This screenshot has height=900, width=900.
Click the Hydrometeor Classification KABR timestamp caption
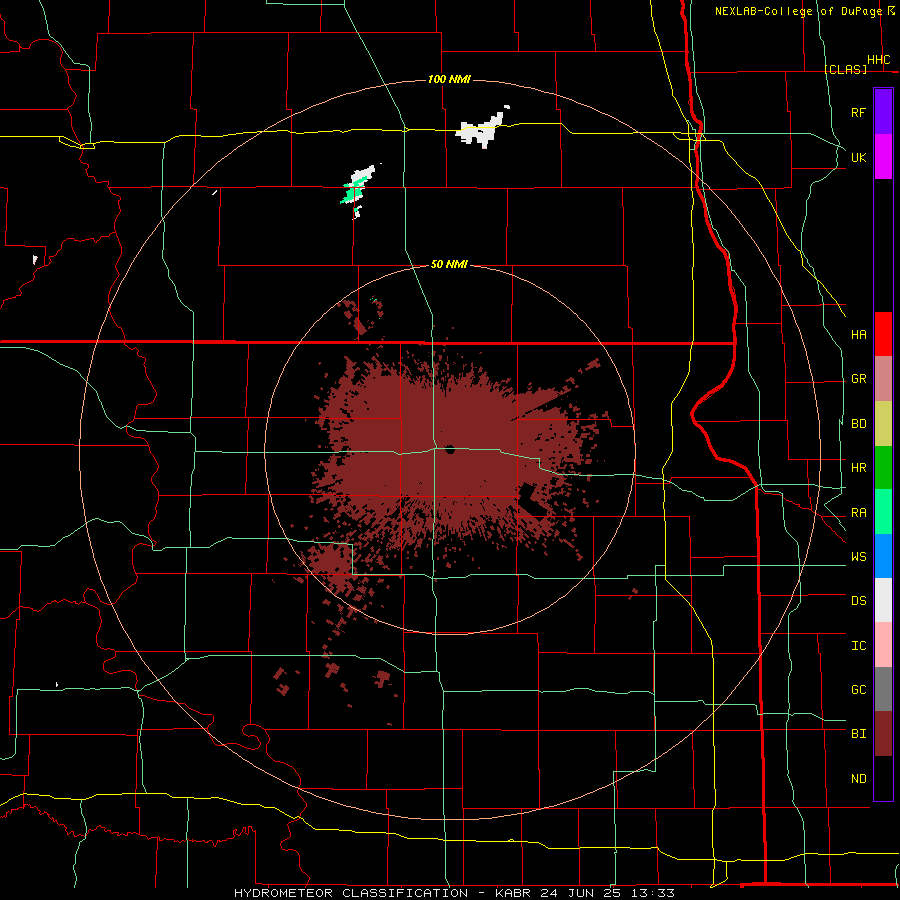(454, 893)
